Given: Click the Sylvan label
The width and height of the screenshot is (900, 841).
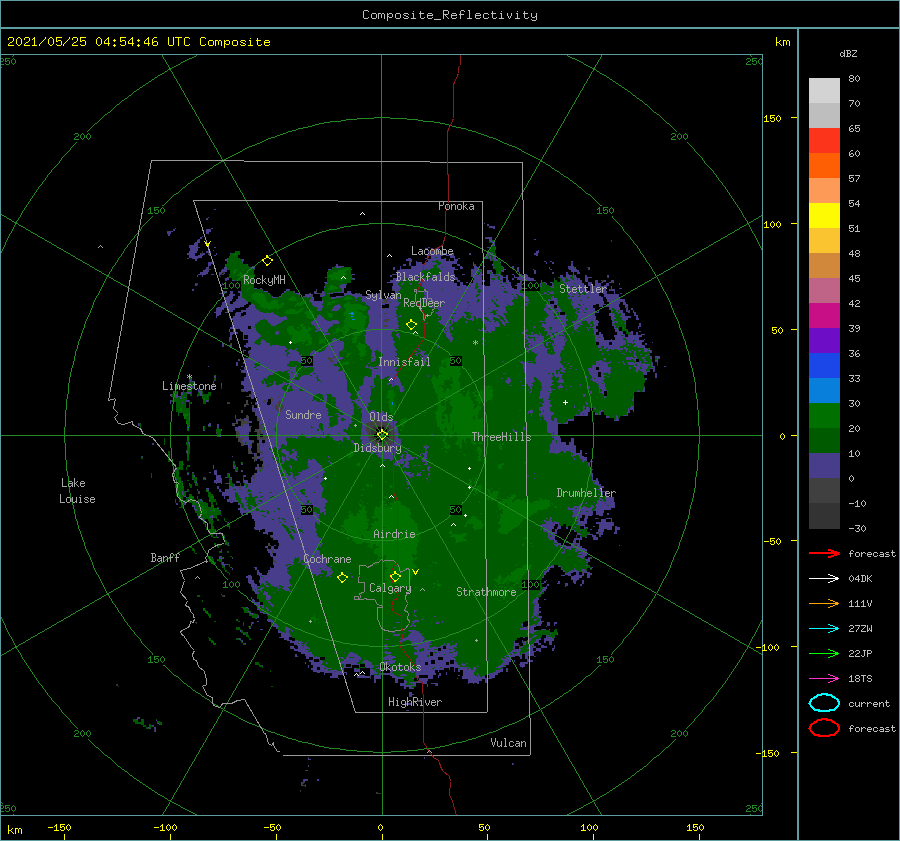Looking at the screenshot, I should (383, 295).
